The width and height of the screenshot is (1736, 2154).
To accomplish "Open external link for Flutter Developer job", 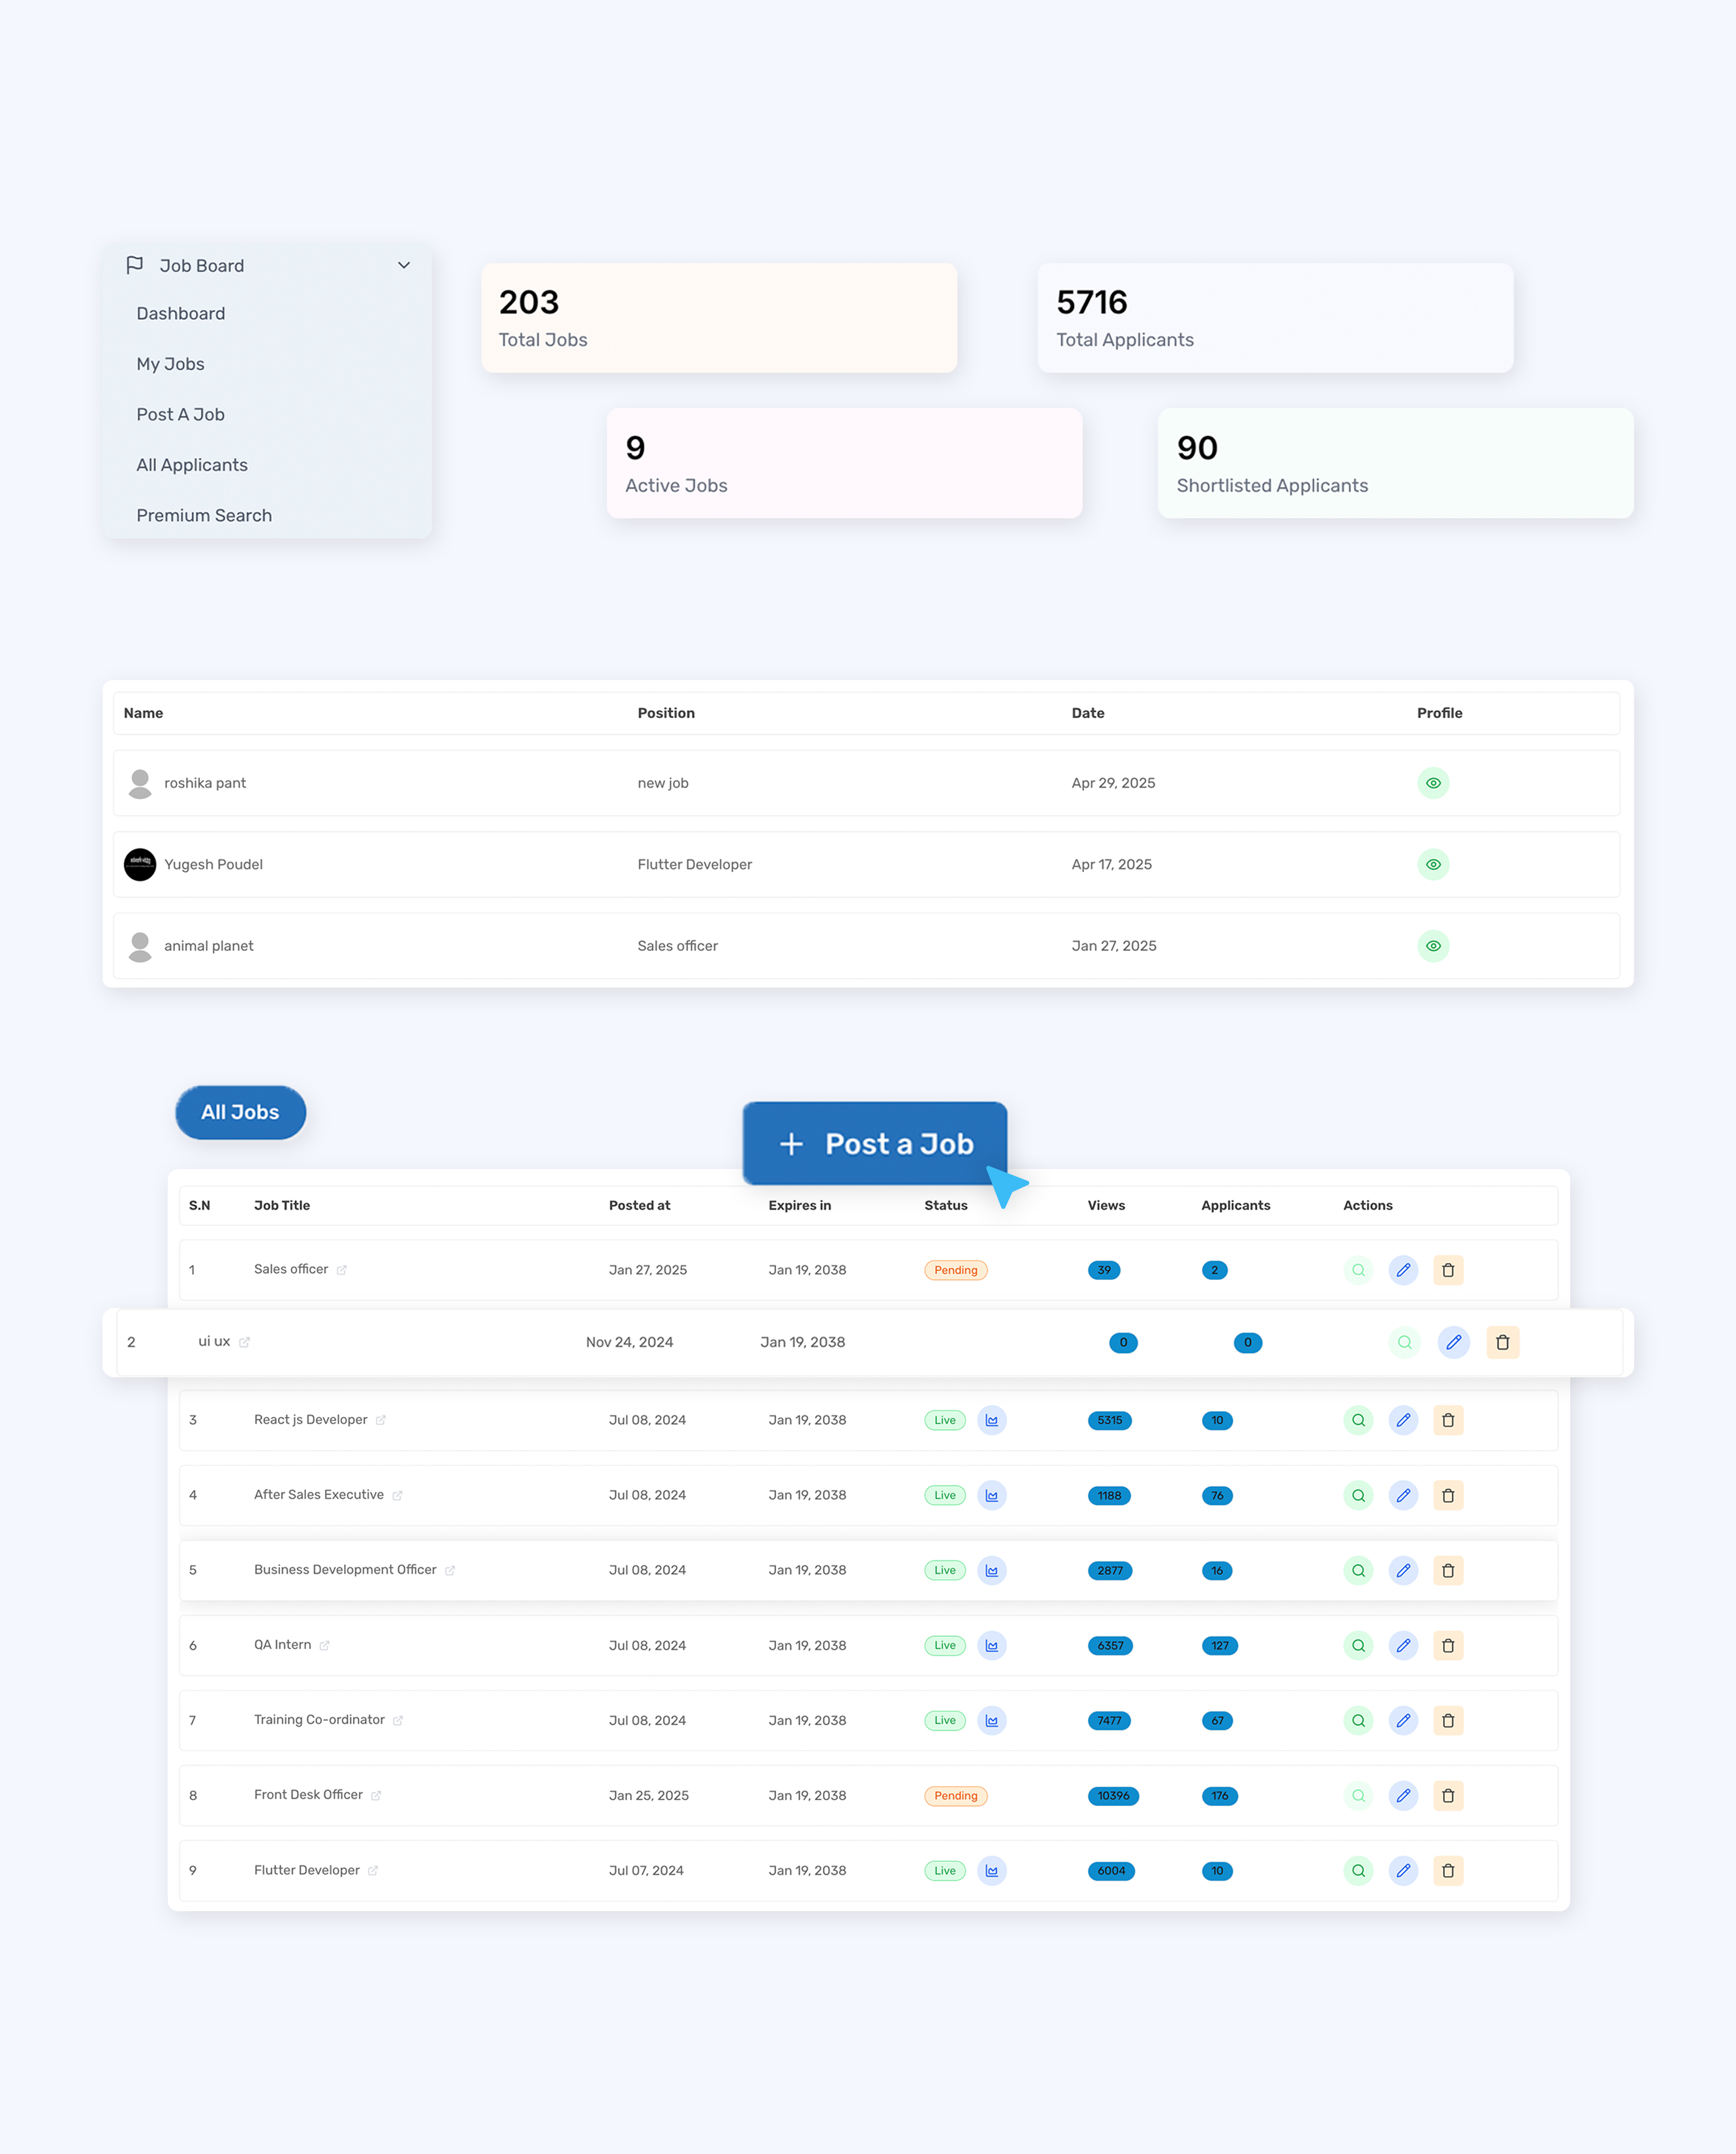I will coord(372,1870).
